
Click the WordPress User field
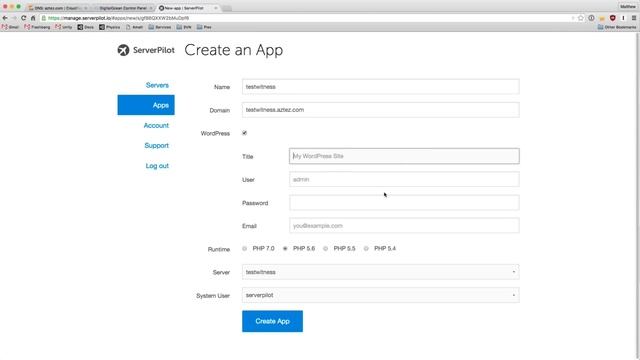tap(404, 179)
